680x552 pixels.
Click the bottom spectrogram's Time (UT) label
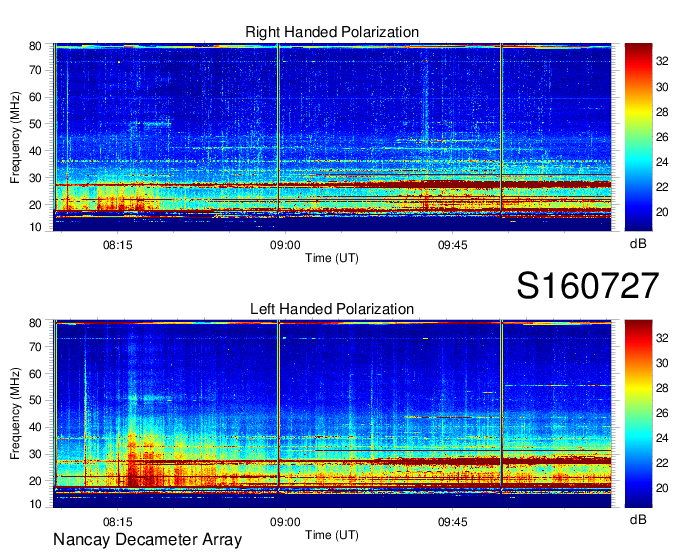[x=332, y=535]
